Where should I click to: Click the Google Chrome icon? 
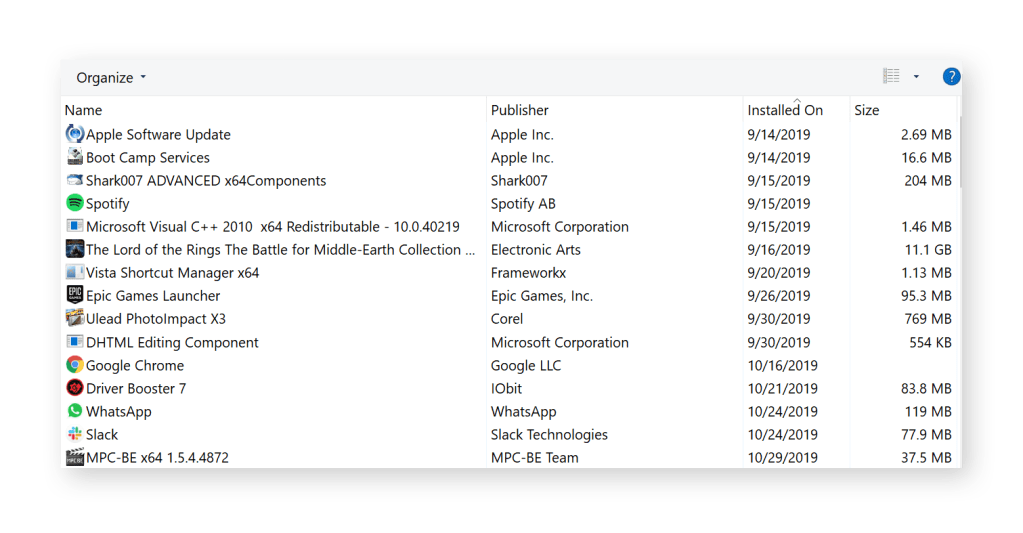(x=74, y=366)
